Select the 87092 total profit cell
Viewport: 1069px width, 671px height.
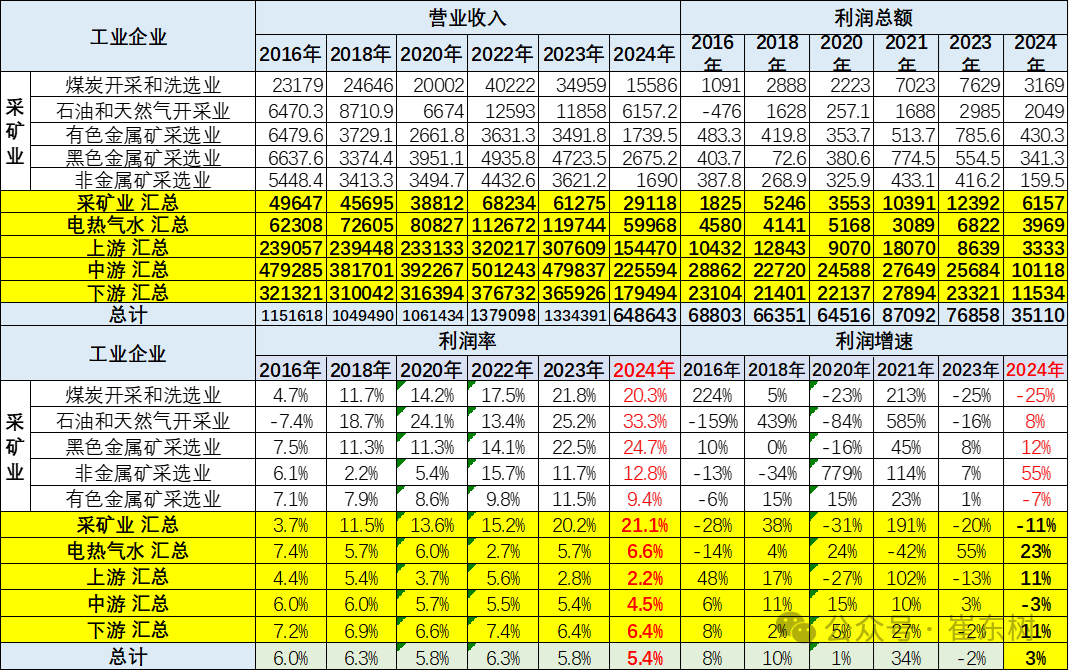click(x=906, y=315)
